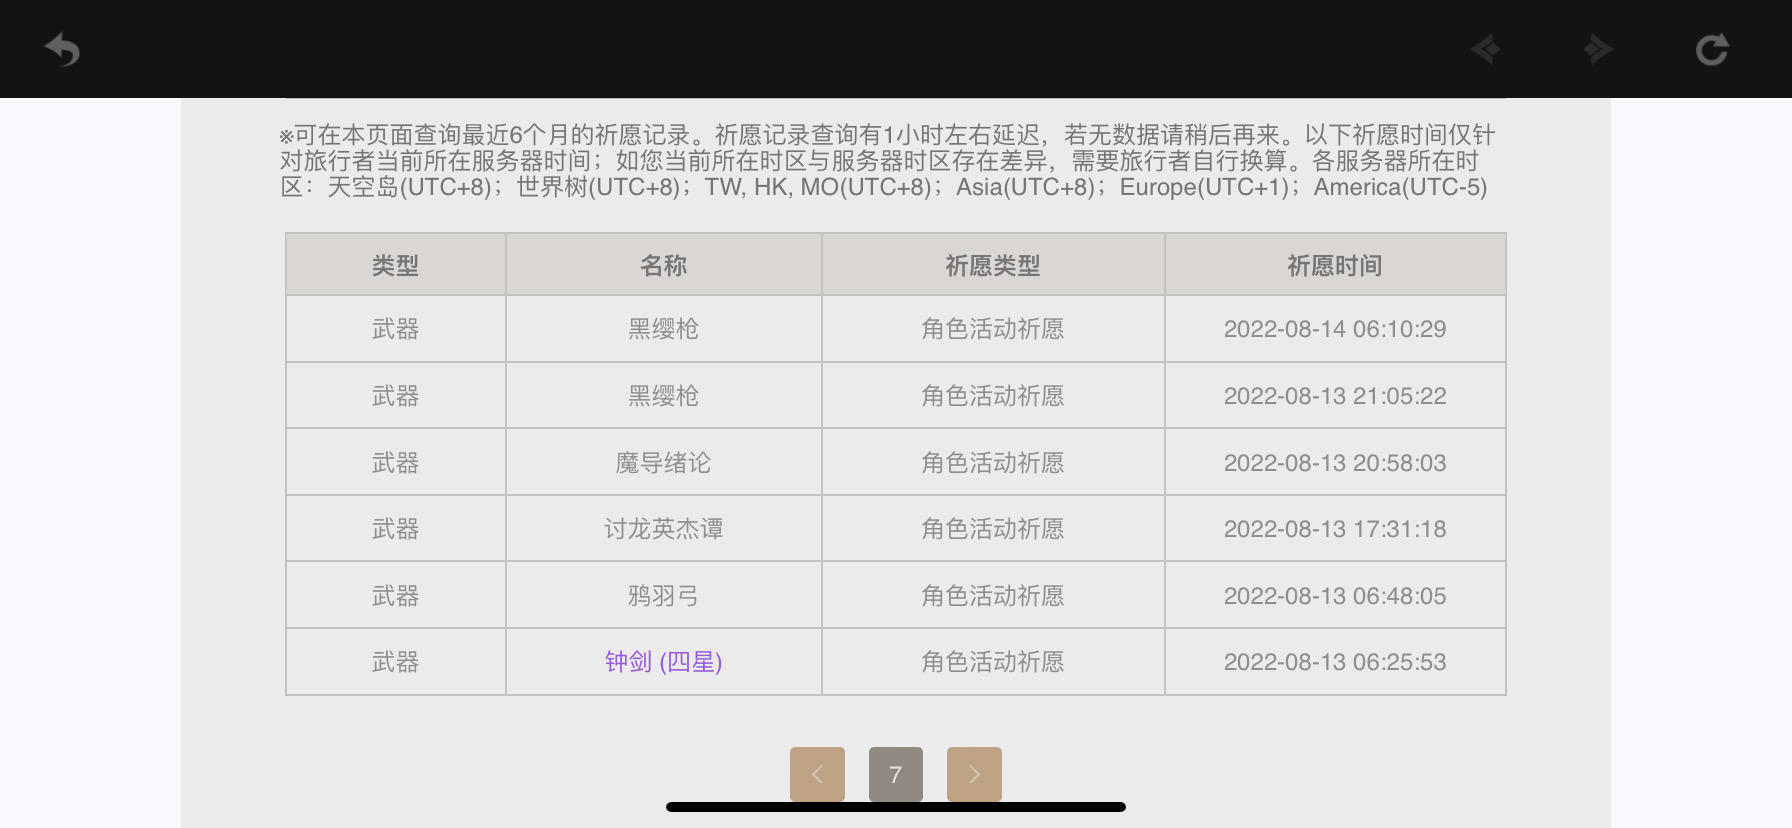Click the browser forward navigation arrow
This screenshot has height=828, width=1792.
(1598, 49)
